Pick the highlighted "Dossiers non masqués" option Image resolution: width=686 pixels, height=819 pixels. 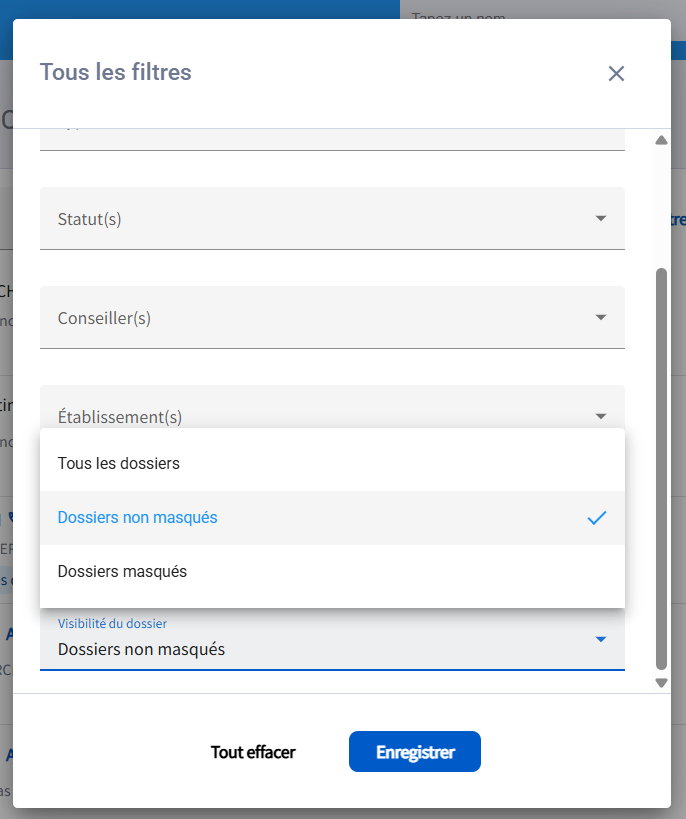click(x=138, y=518)
